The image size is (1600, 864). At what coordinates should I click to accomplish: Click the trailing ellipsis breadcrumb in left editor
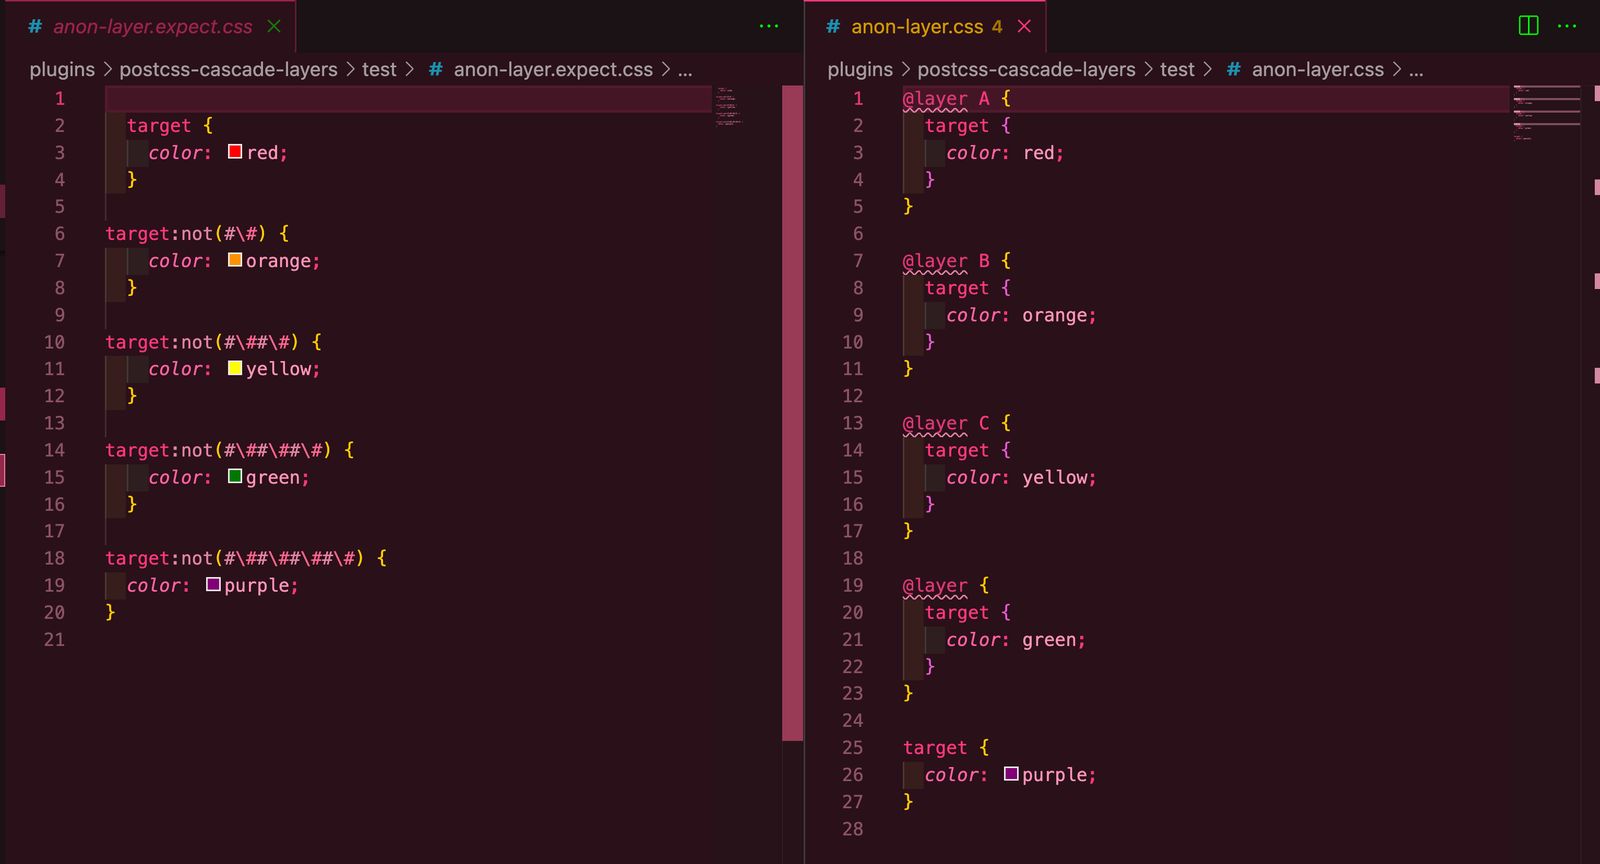pos(685,69)
